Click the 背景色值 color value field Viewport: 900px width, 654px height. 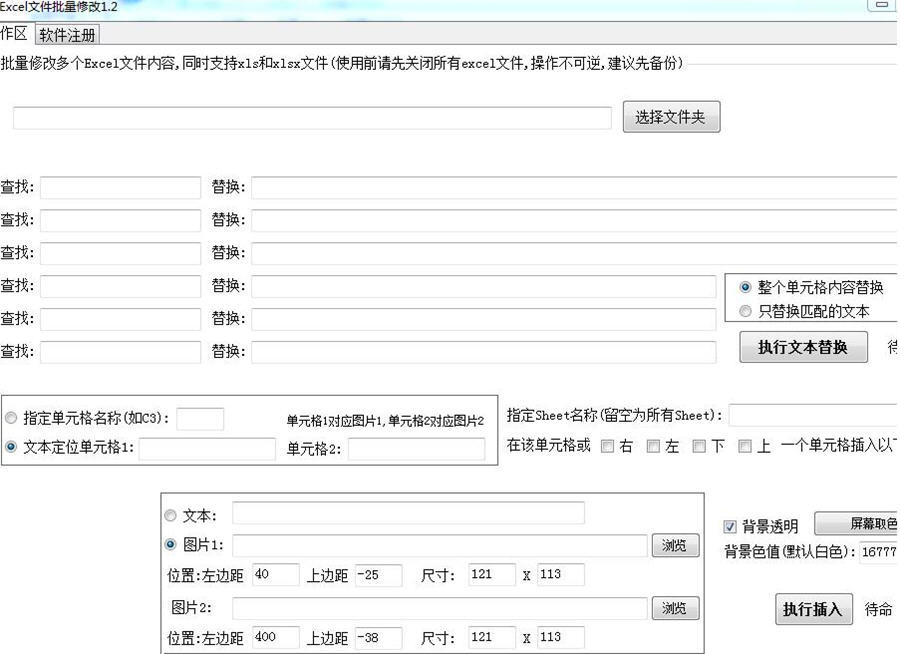pos(878,552)
